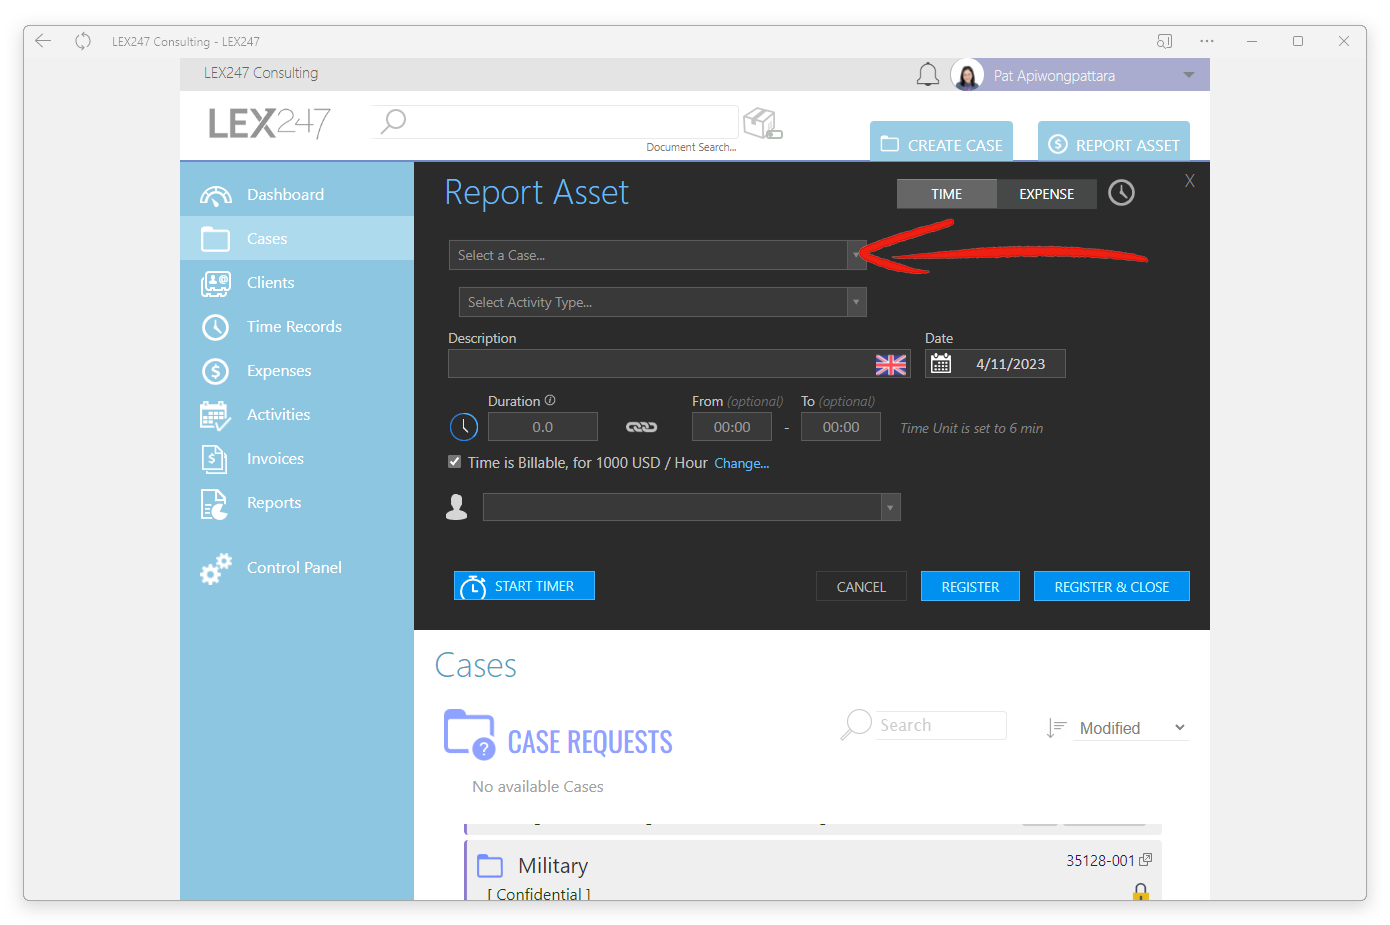1390x925 pixels.
Task: Click the lock icon on Military case
Action: (x=1141, y=891)
